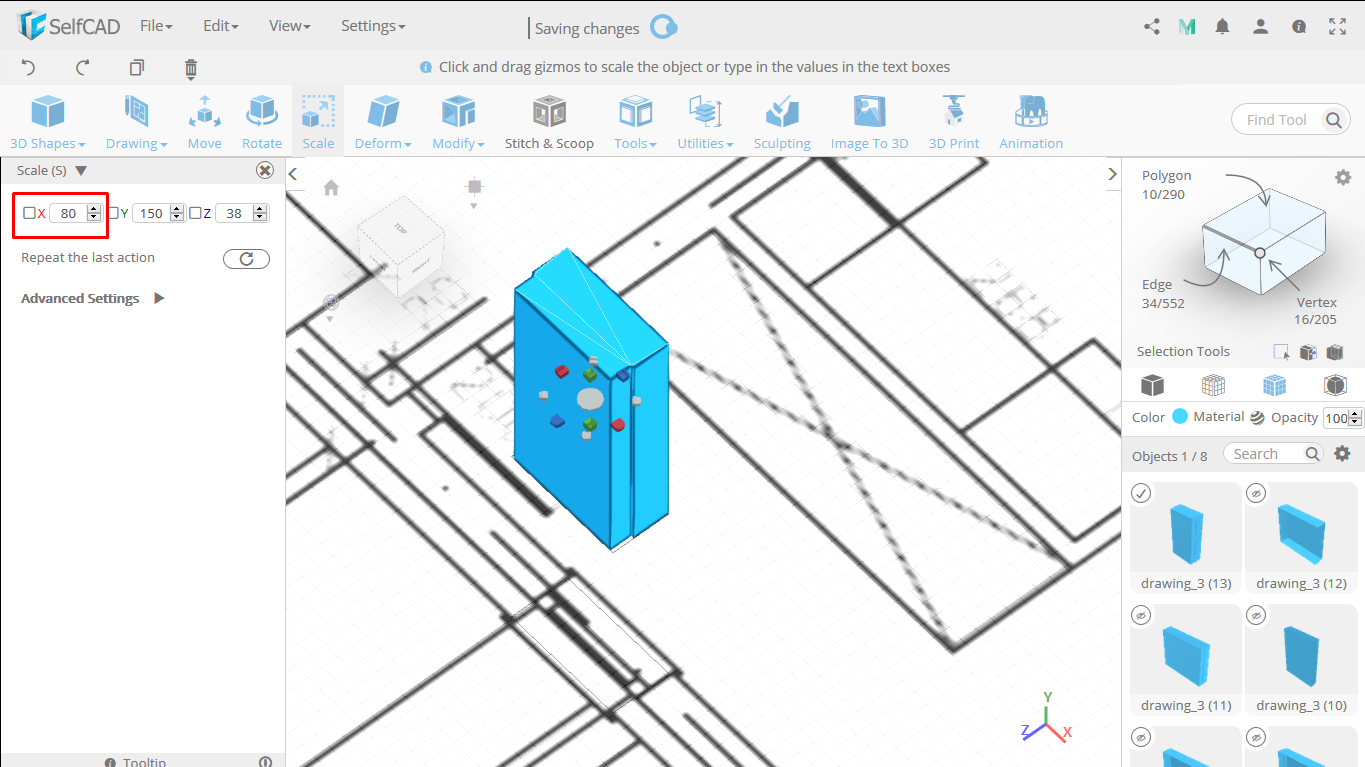1365x767 pixels.
Task: Open the green M marketplace icon
Action: tap(1187, 27)
